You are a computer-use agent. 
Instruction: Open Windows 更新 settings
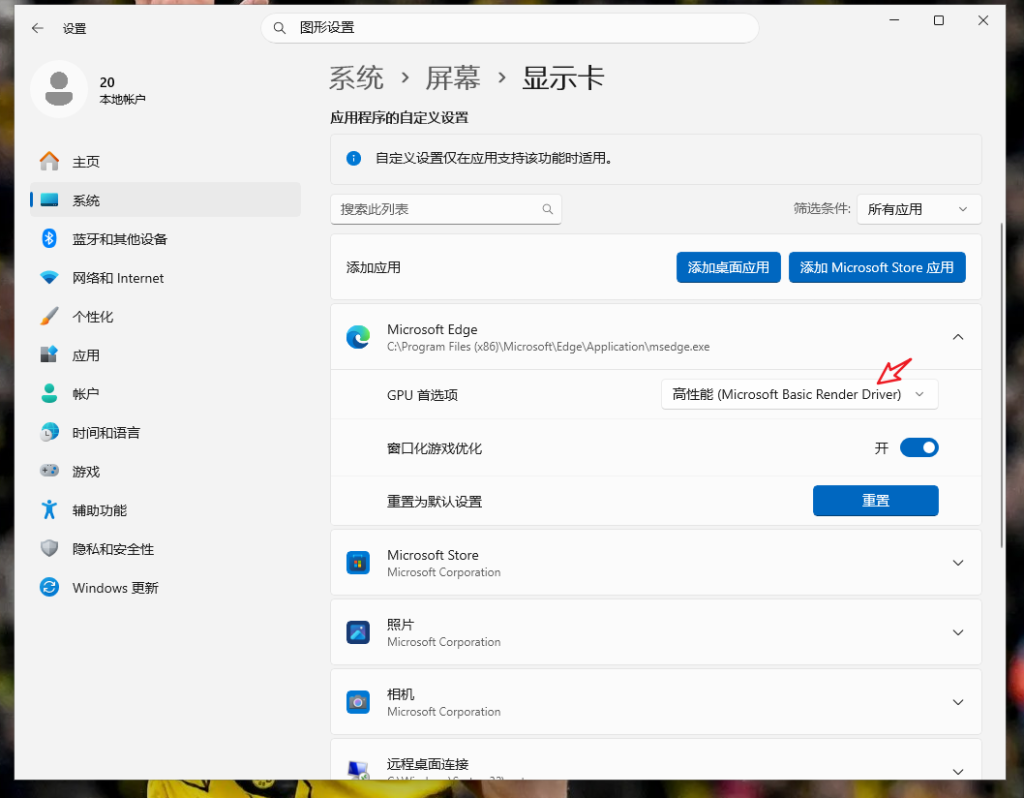[165, 588]
